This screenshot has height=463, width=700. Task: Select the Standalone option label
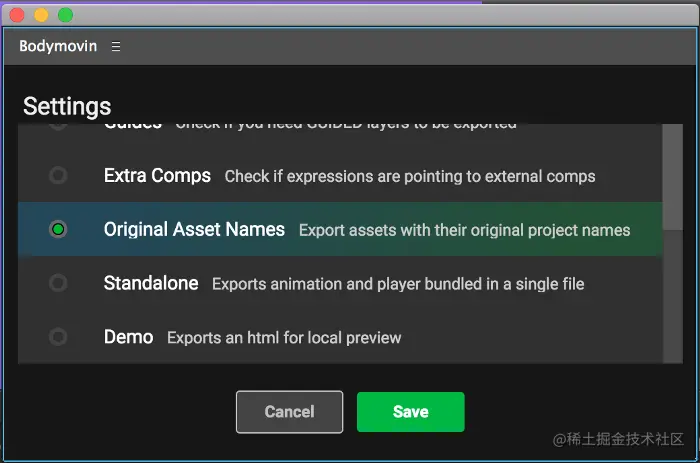(151, 283)
